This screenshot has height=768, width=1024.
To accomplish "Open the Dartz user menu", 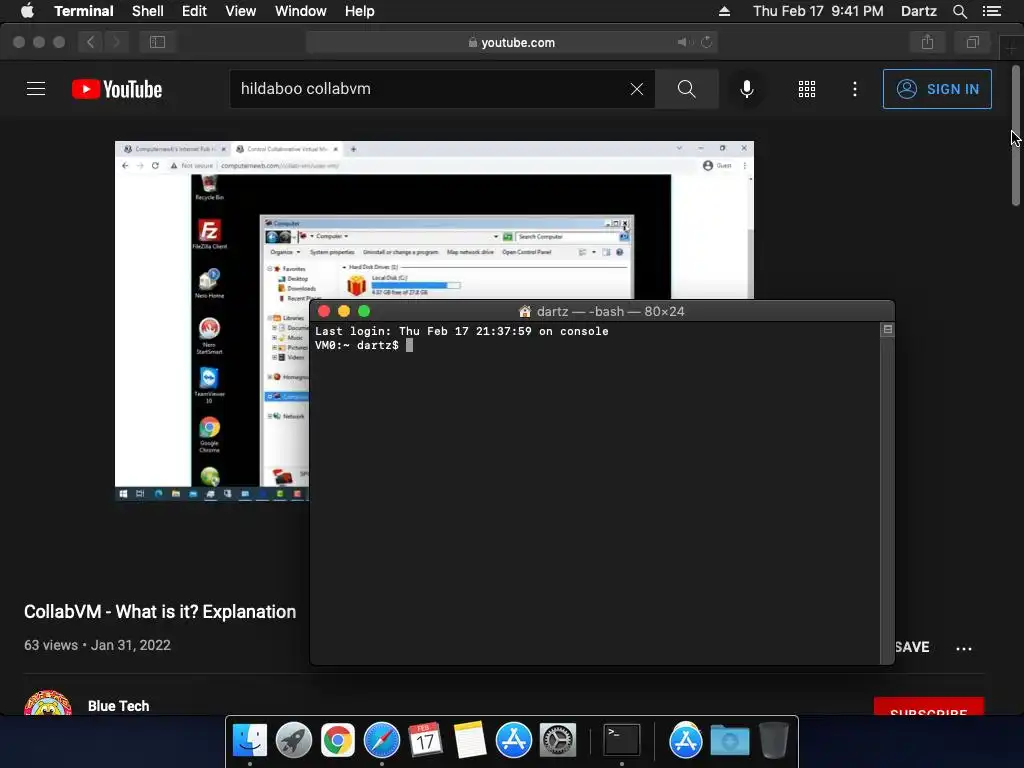I will [x=918, y=11].
